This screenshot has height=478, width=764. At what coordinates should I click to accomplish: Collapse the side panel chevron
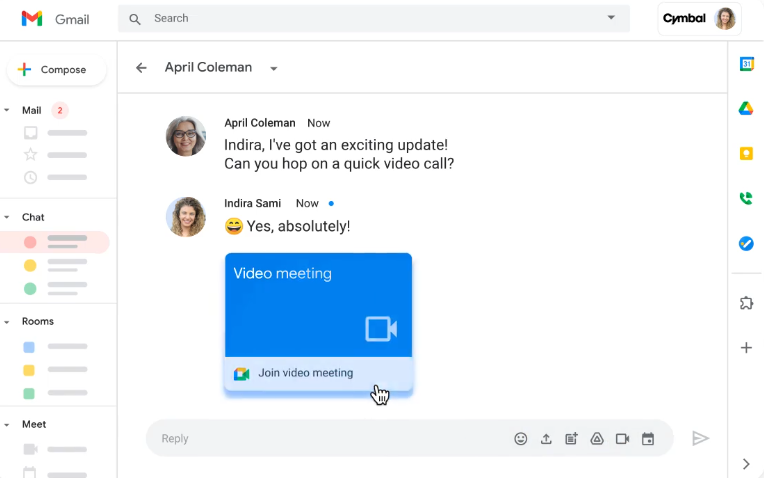click(x=746, y=464)
